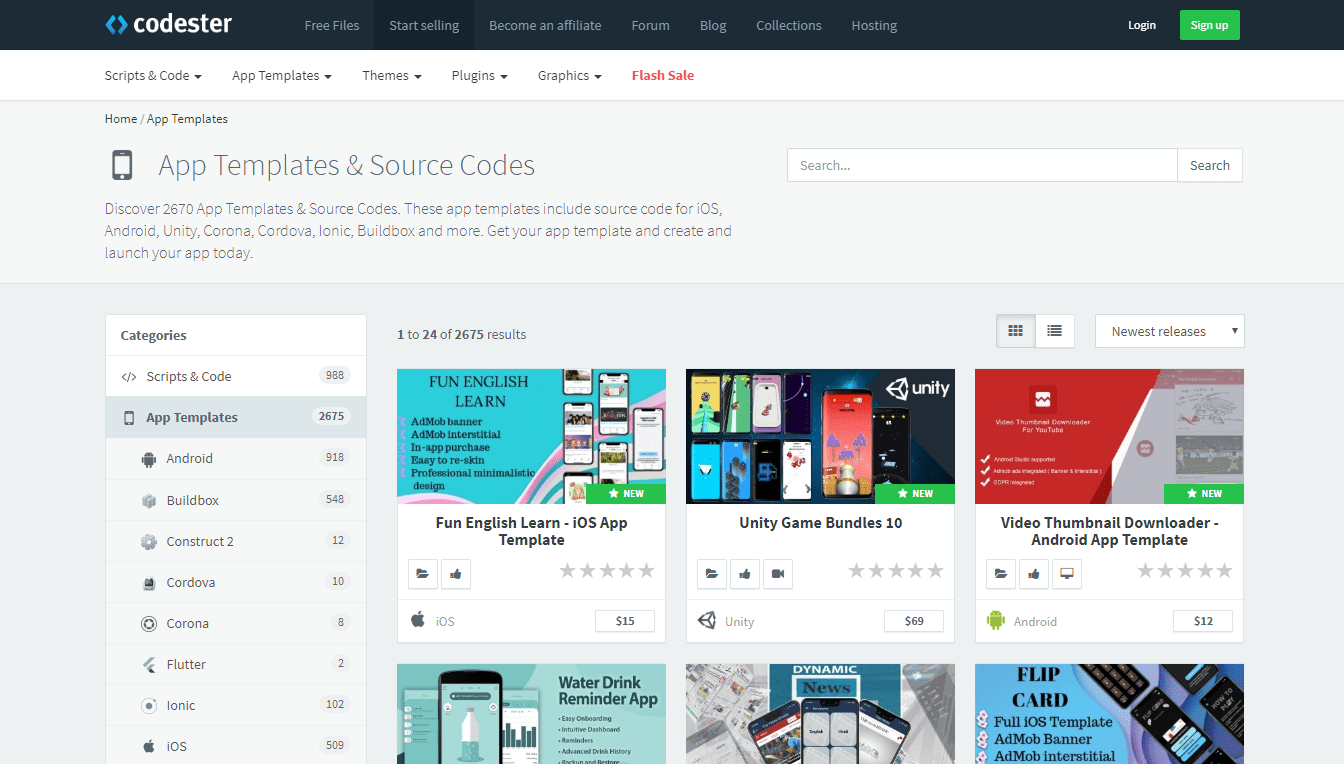Click the codester logo icon
1344x764 pixels.
point(116,25)
